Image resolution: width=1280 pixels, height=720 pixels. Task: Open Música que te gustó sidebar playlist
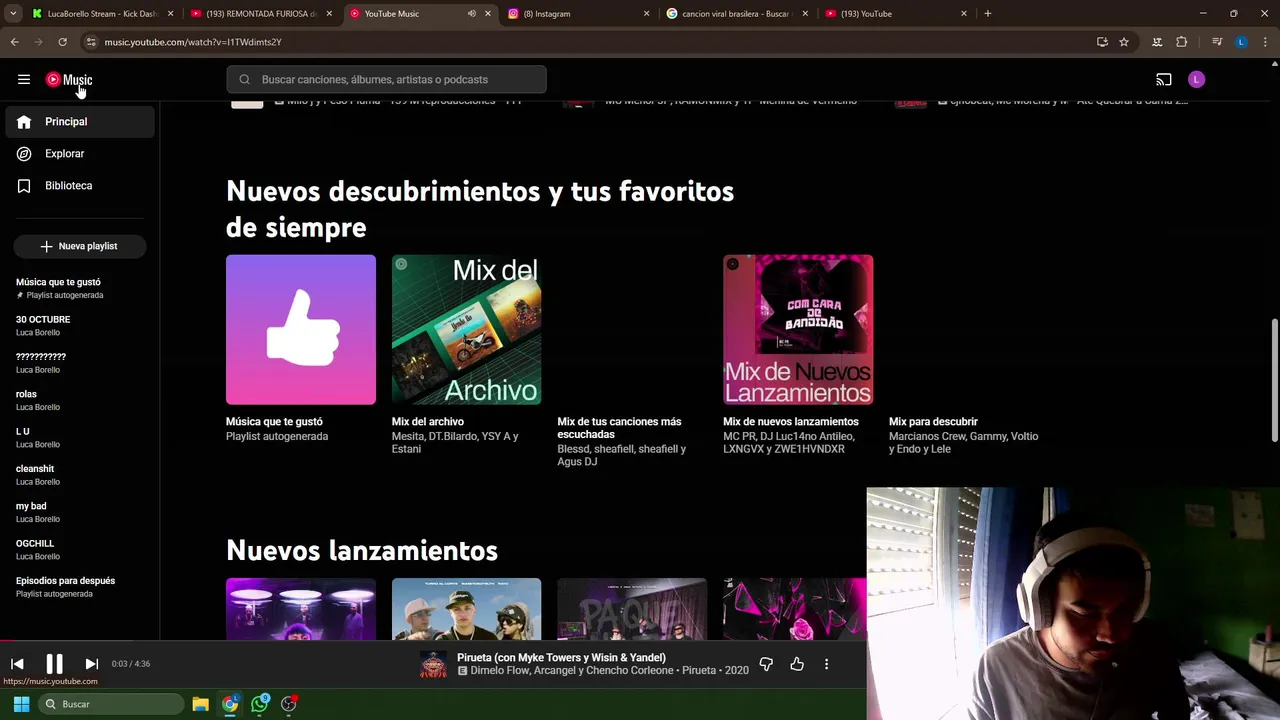tap(80, 288)
